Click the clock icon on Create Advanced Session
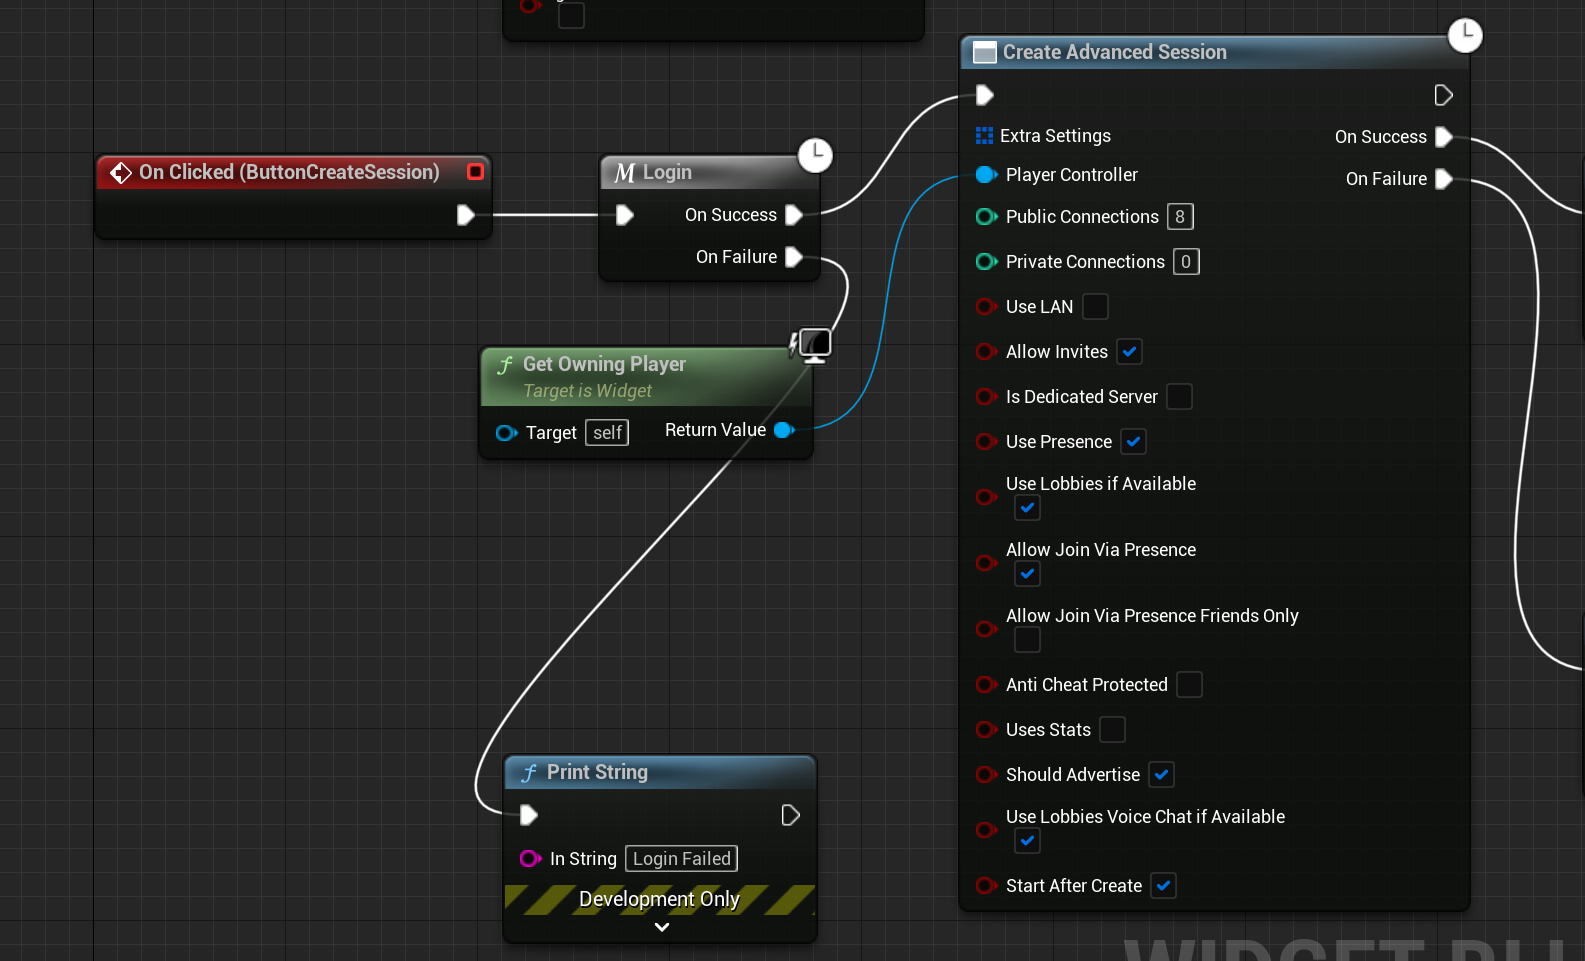The height and width of the screenshot is (961, 1585). click(1465, 35)
